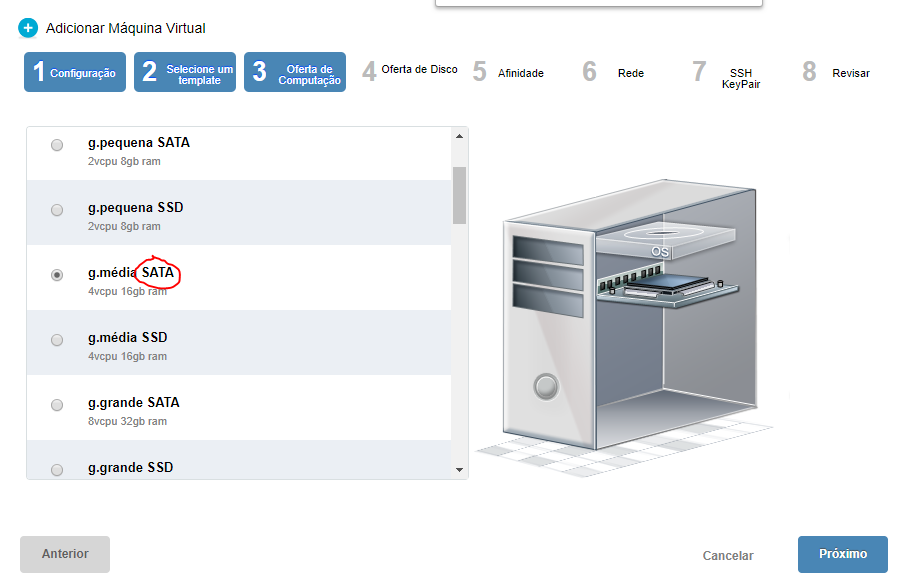Click the Anterior button
Viewport: 908px width, 587px height.
(x=65, y=554)
